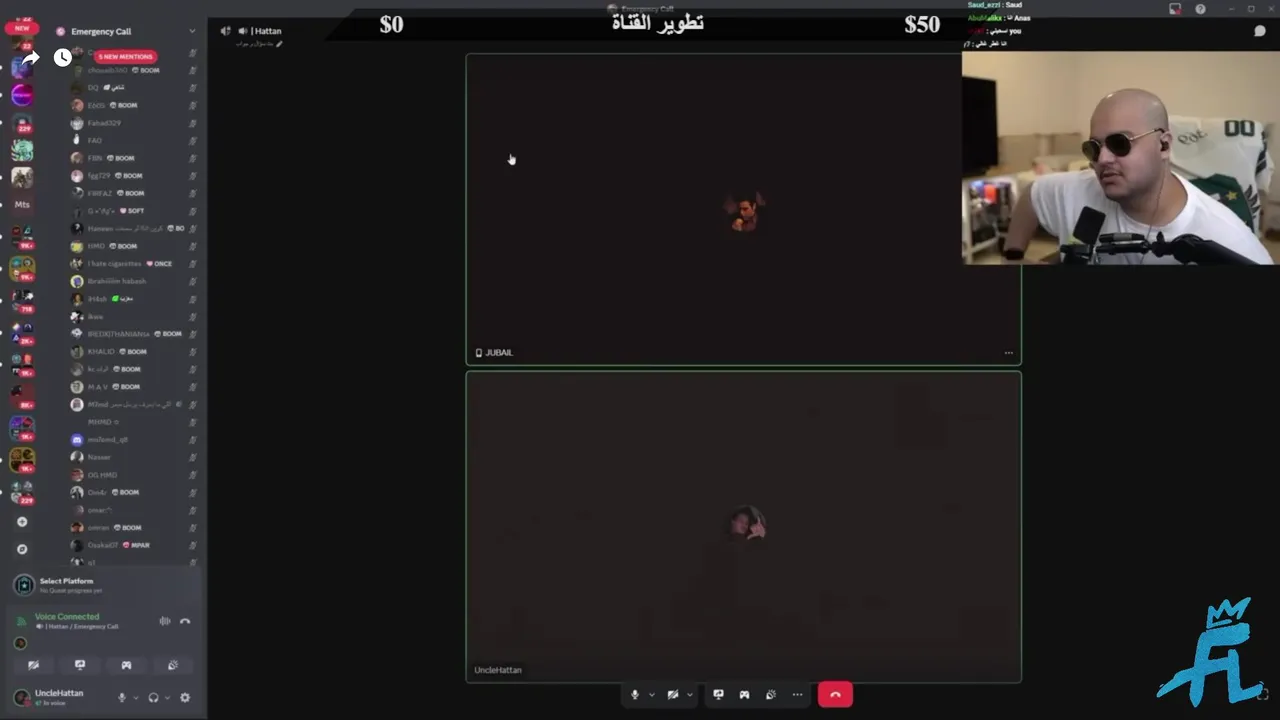Viewport: 1280px width, 720px height.
Task: Mute the microphone in the user panel
Action: [x=122, y=698]
